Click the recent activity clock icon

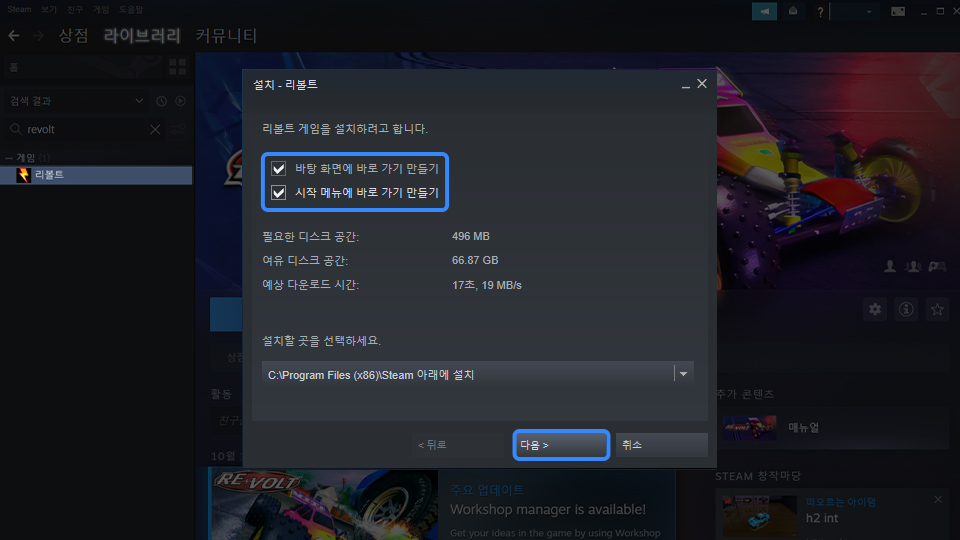[x=161, y=101]
